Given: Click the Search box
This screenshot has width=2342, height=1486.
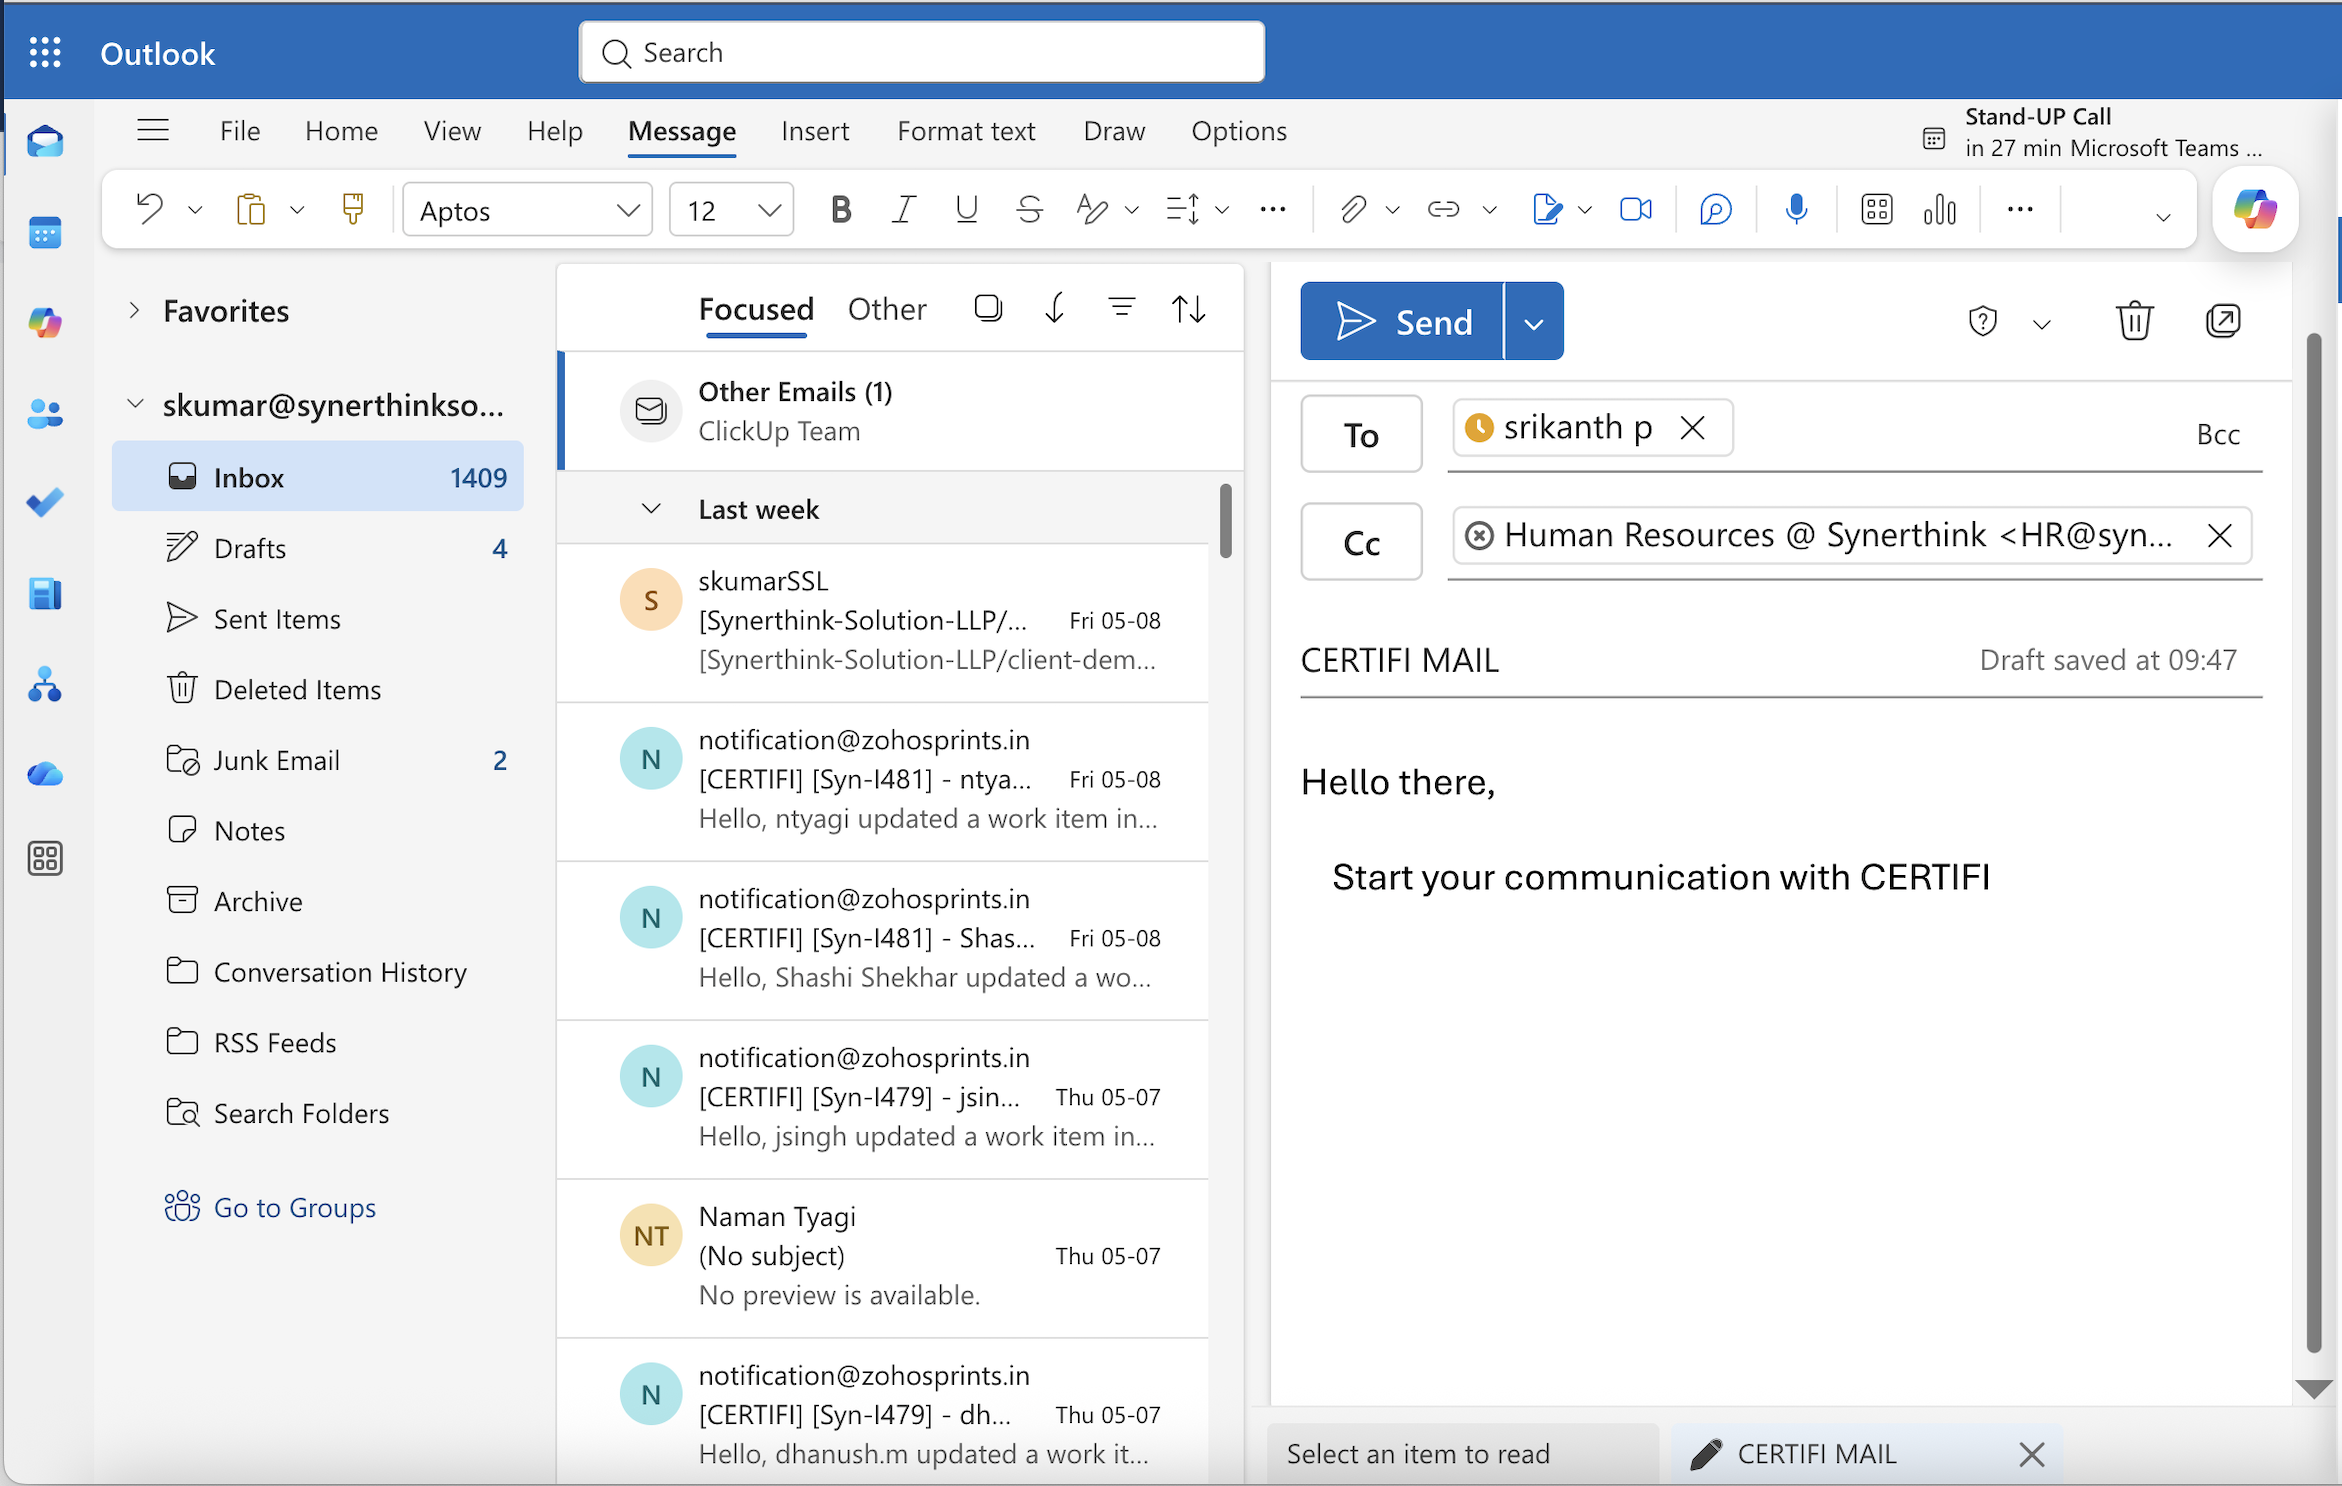Looking at the screenshot, I should [x=921, y=52].
